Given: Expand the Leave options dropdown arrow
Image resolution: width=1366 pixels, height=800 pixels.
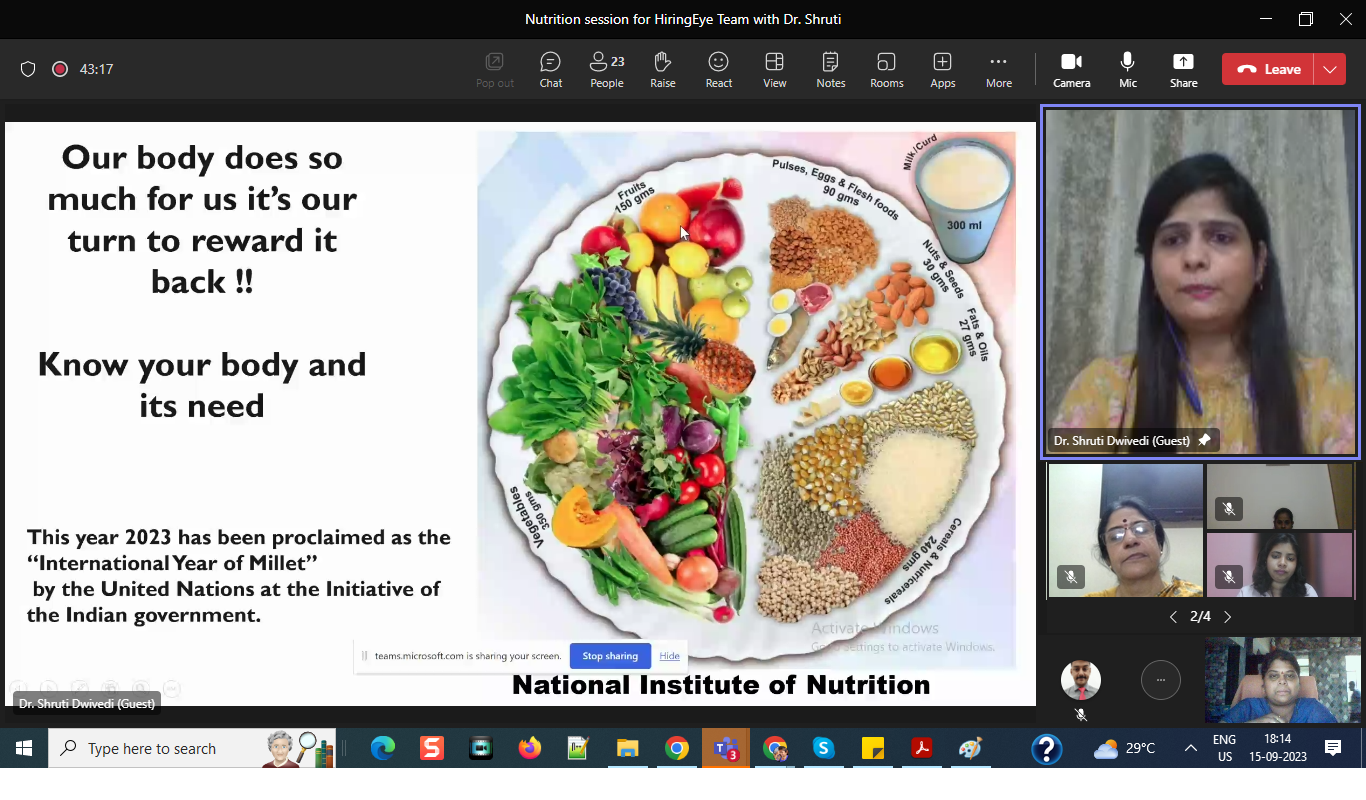Looking at the screenshot, I should click(1329, 69).
